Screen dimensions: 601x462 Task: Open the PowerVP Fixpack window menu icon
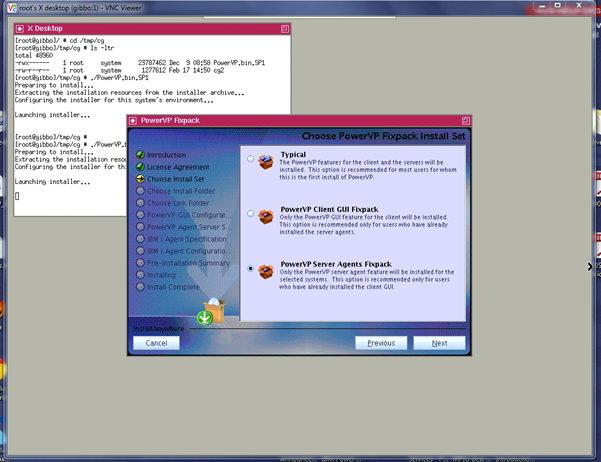point(133,121)
